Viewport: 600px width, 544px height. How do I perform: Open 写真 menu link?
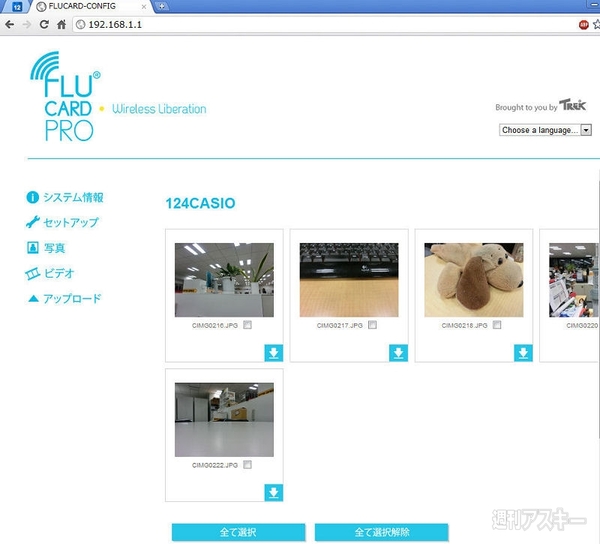[54, 248]
